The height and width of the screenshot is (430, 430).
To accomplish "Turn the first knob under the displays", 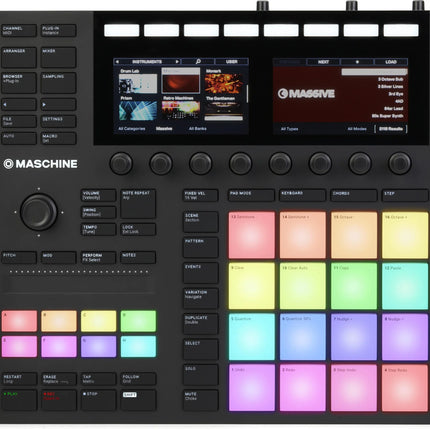I will [x=121, y=163].
